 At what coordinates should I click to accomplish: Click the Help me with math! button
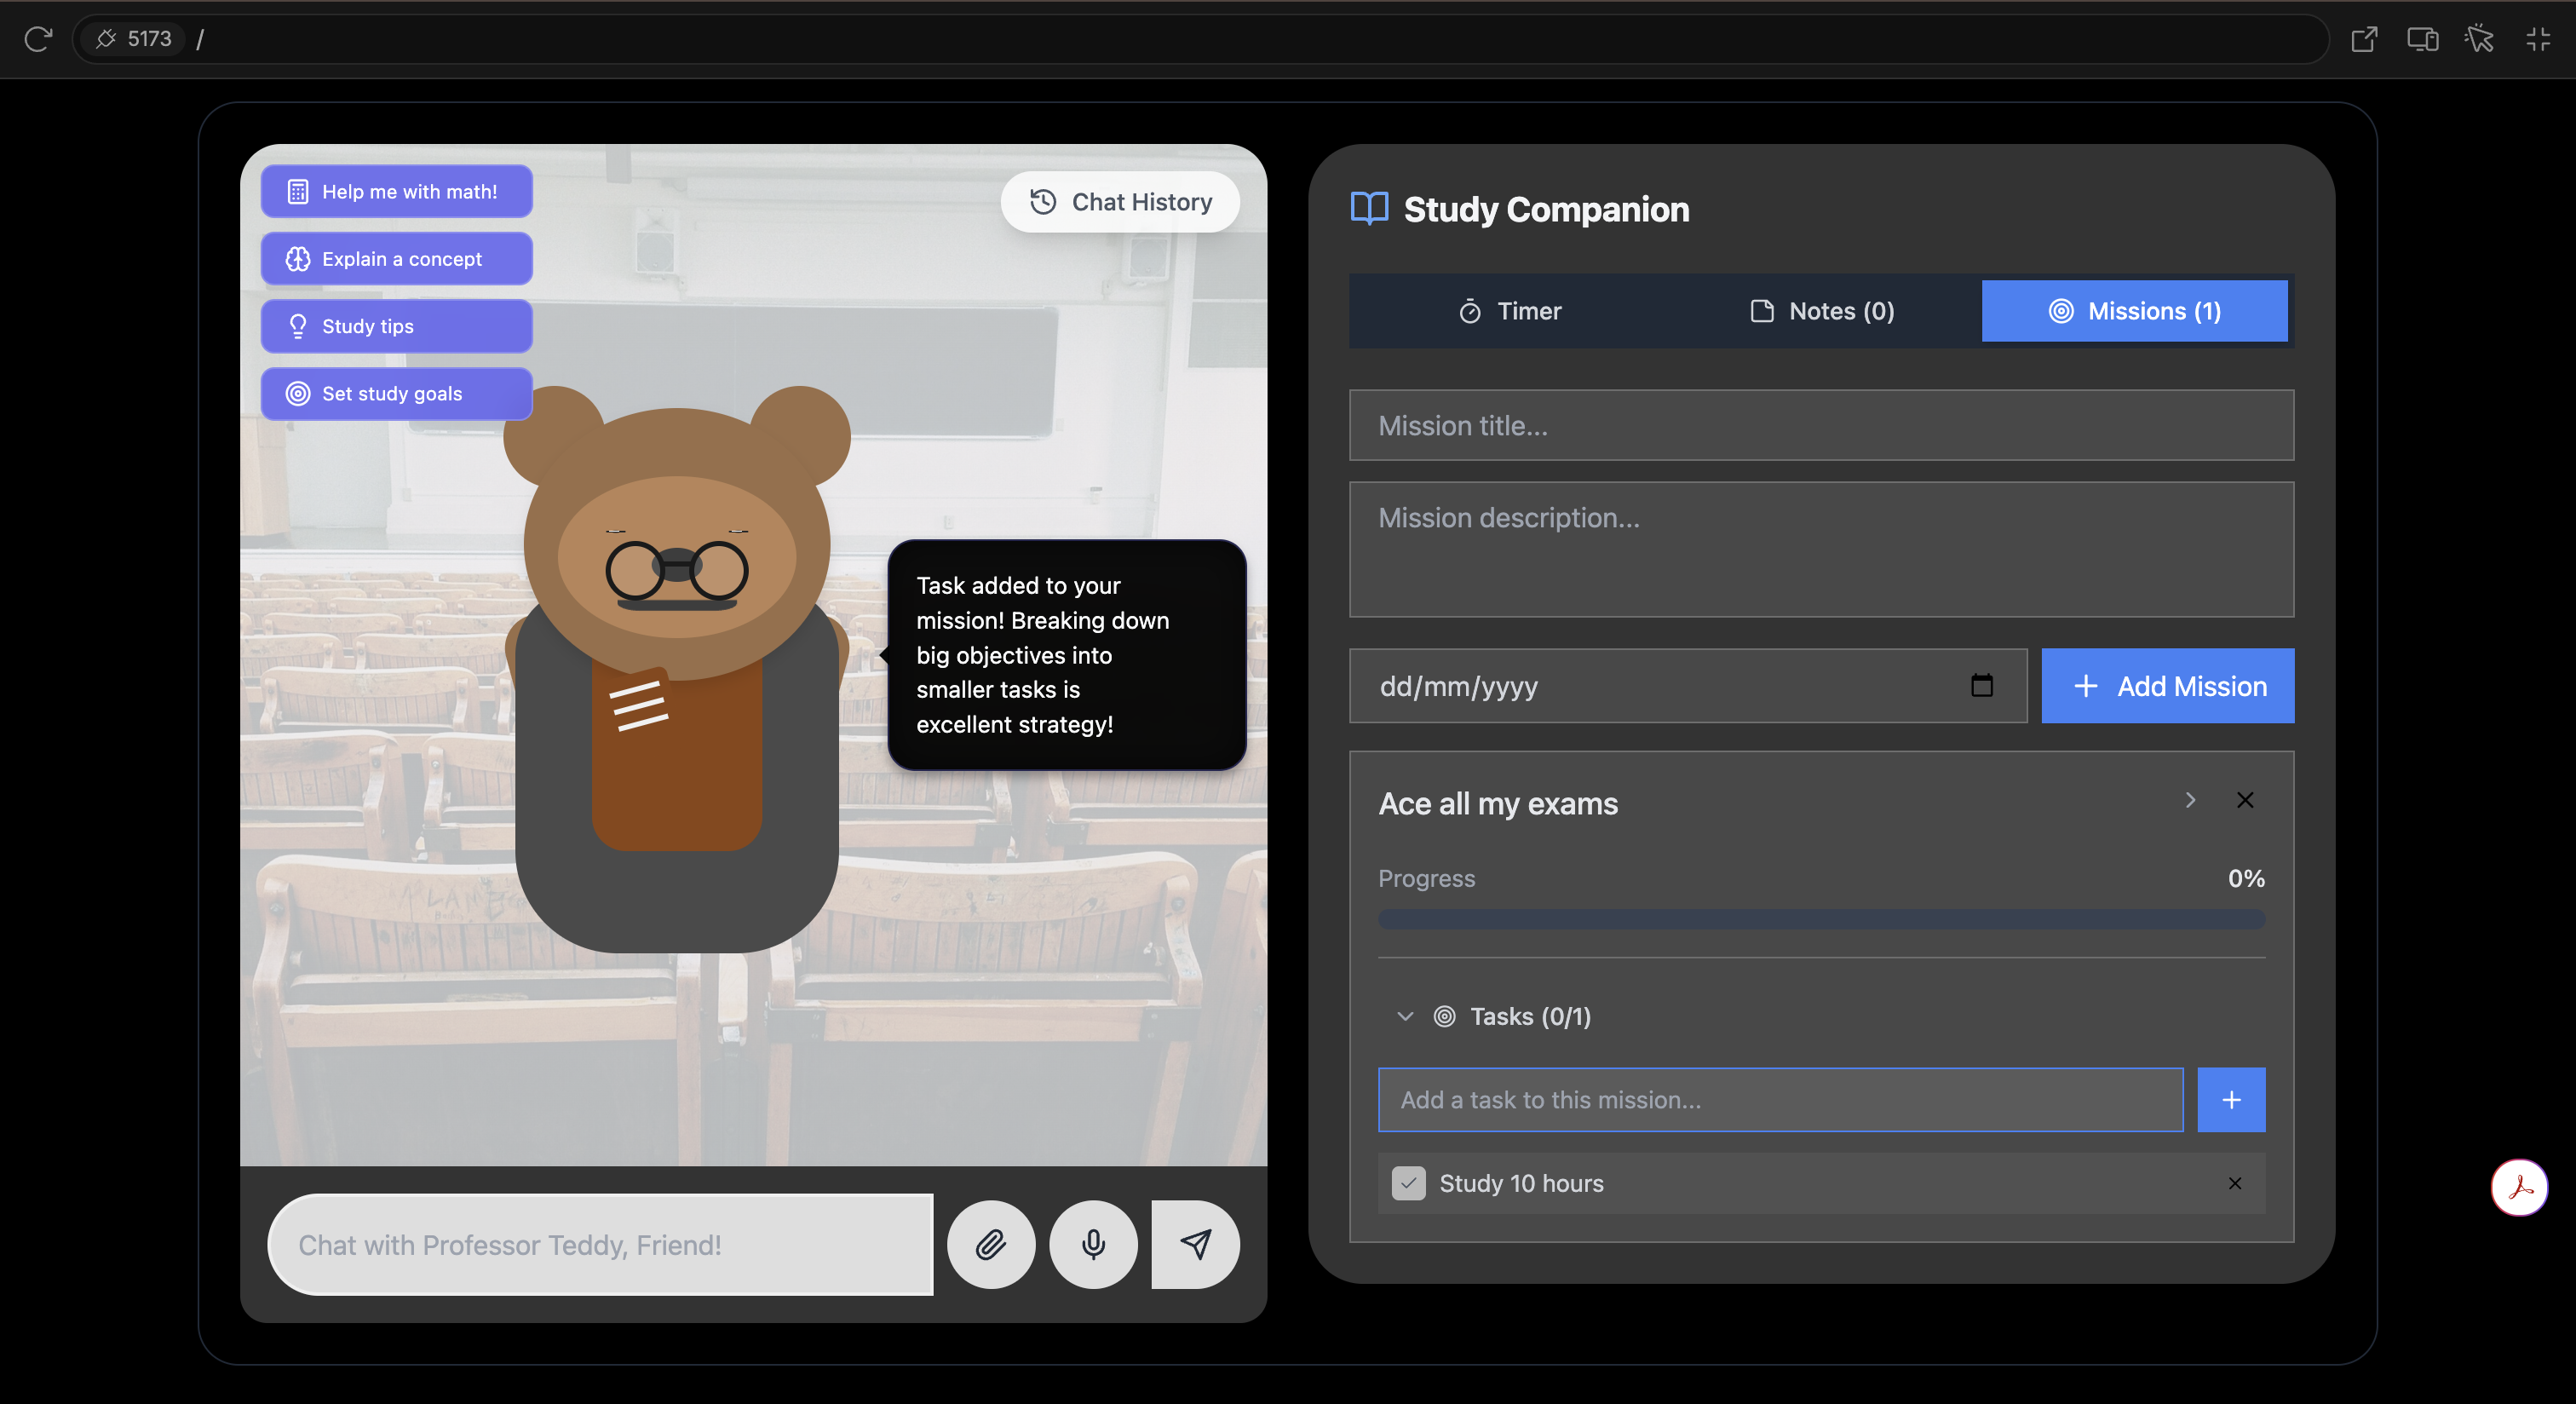(x=396, y=191)
